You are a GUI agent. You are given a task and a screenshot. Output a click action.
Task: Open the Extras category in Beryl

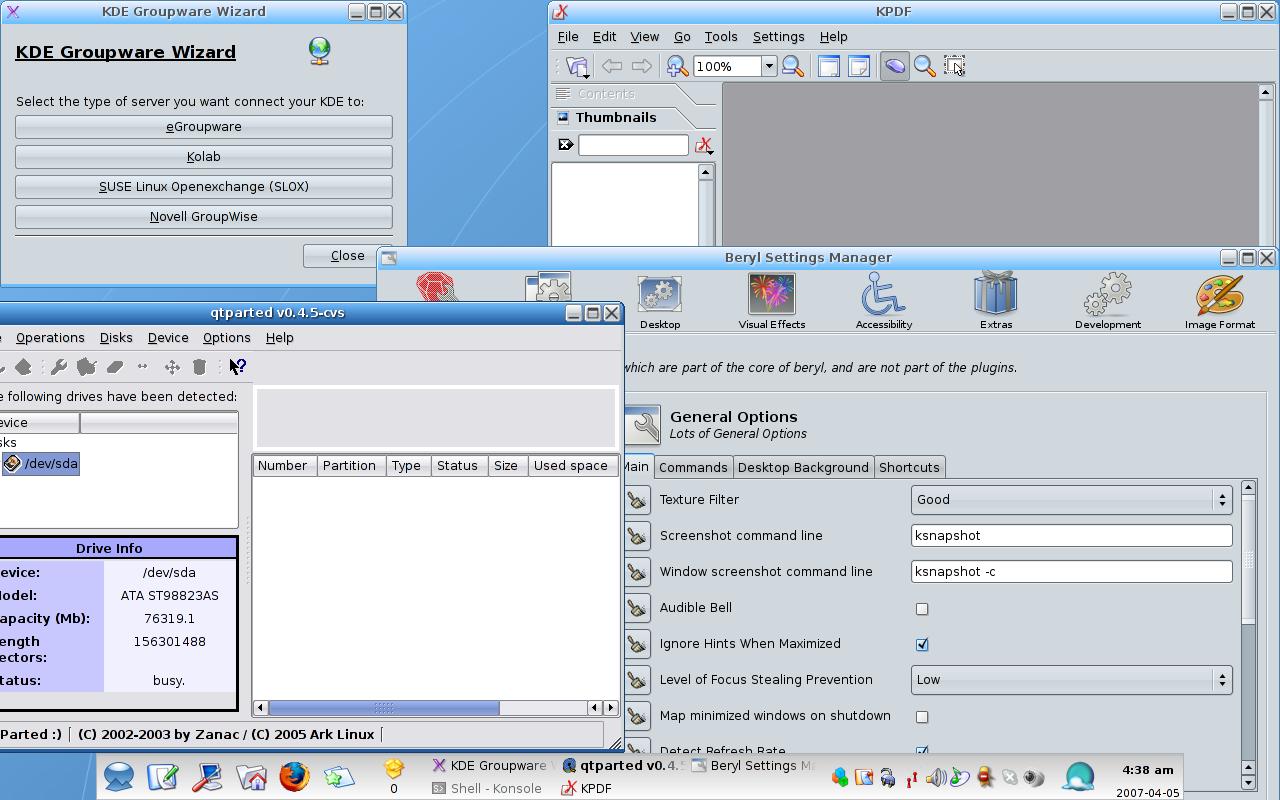pyautogui.click(x=996, y=302)
